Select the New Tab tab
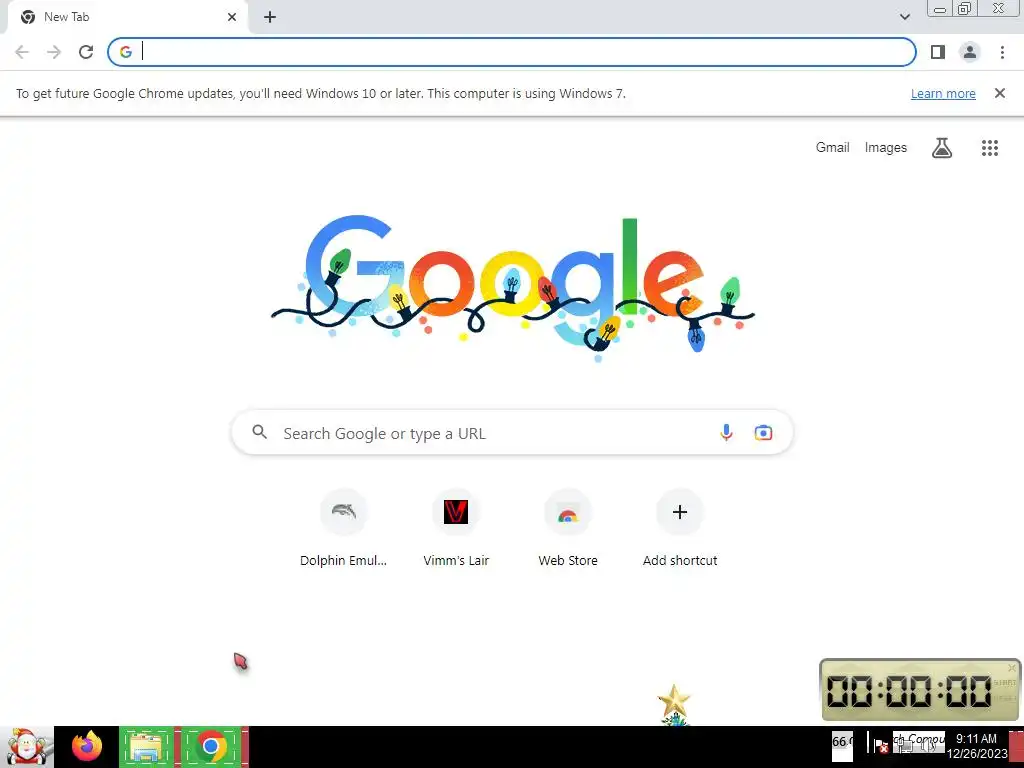Image resolution: width=1024 pixels, height=768 pixels. pyautogui.click(x=127, y=17)
